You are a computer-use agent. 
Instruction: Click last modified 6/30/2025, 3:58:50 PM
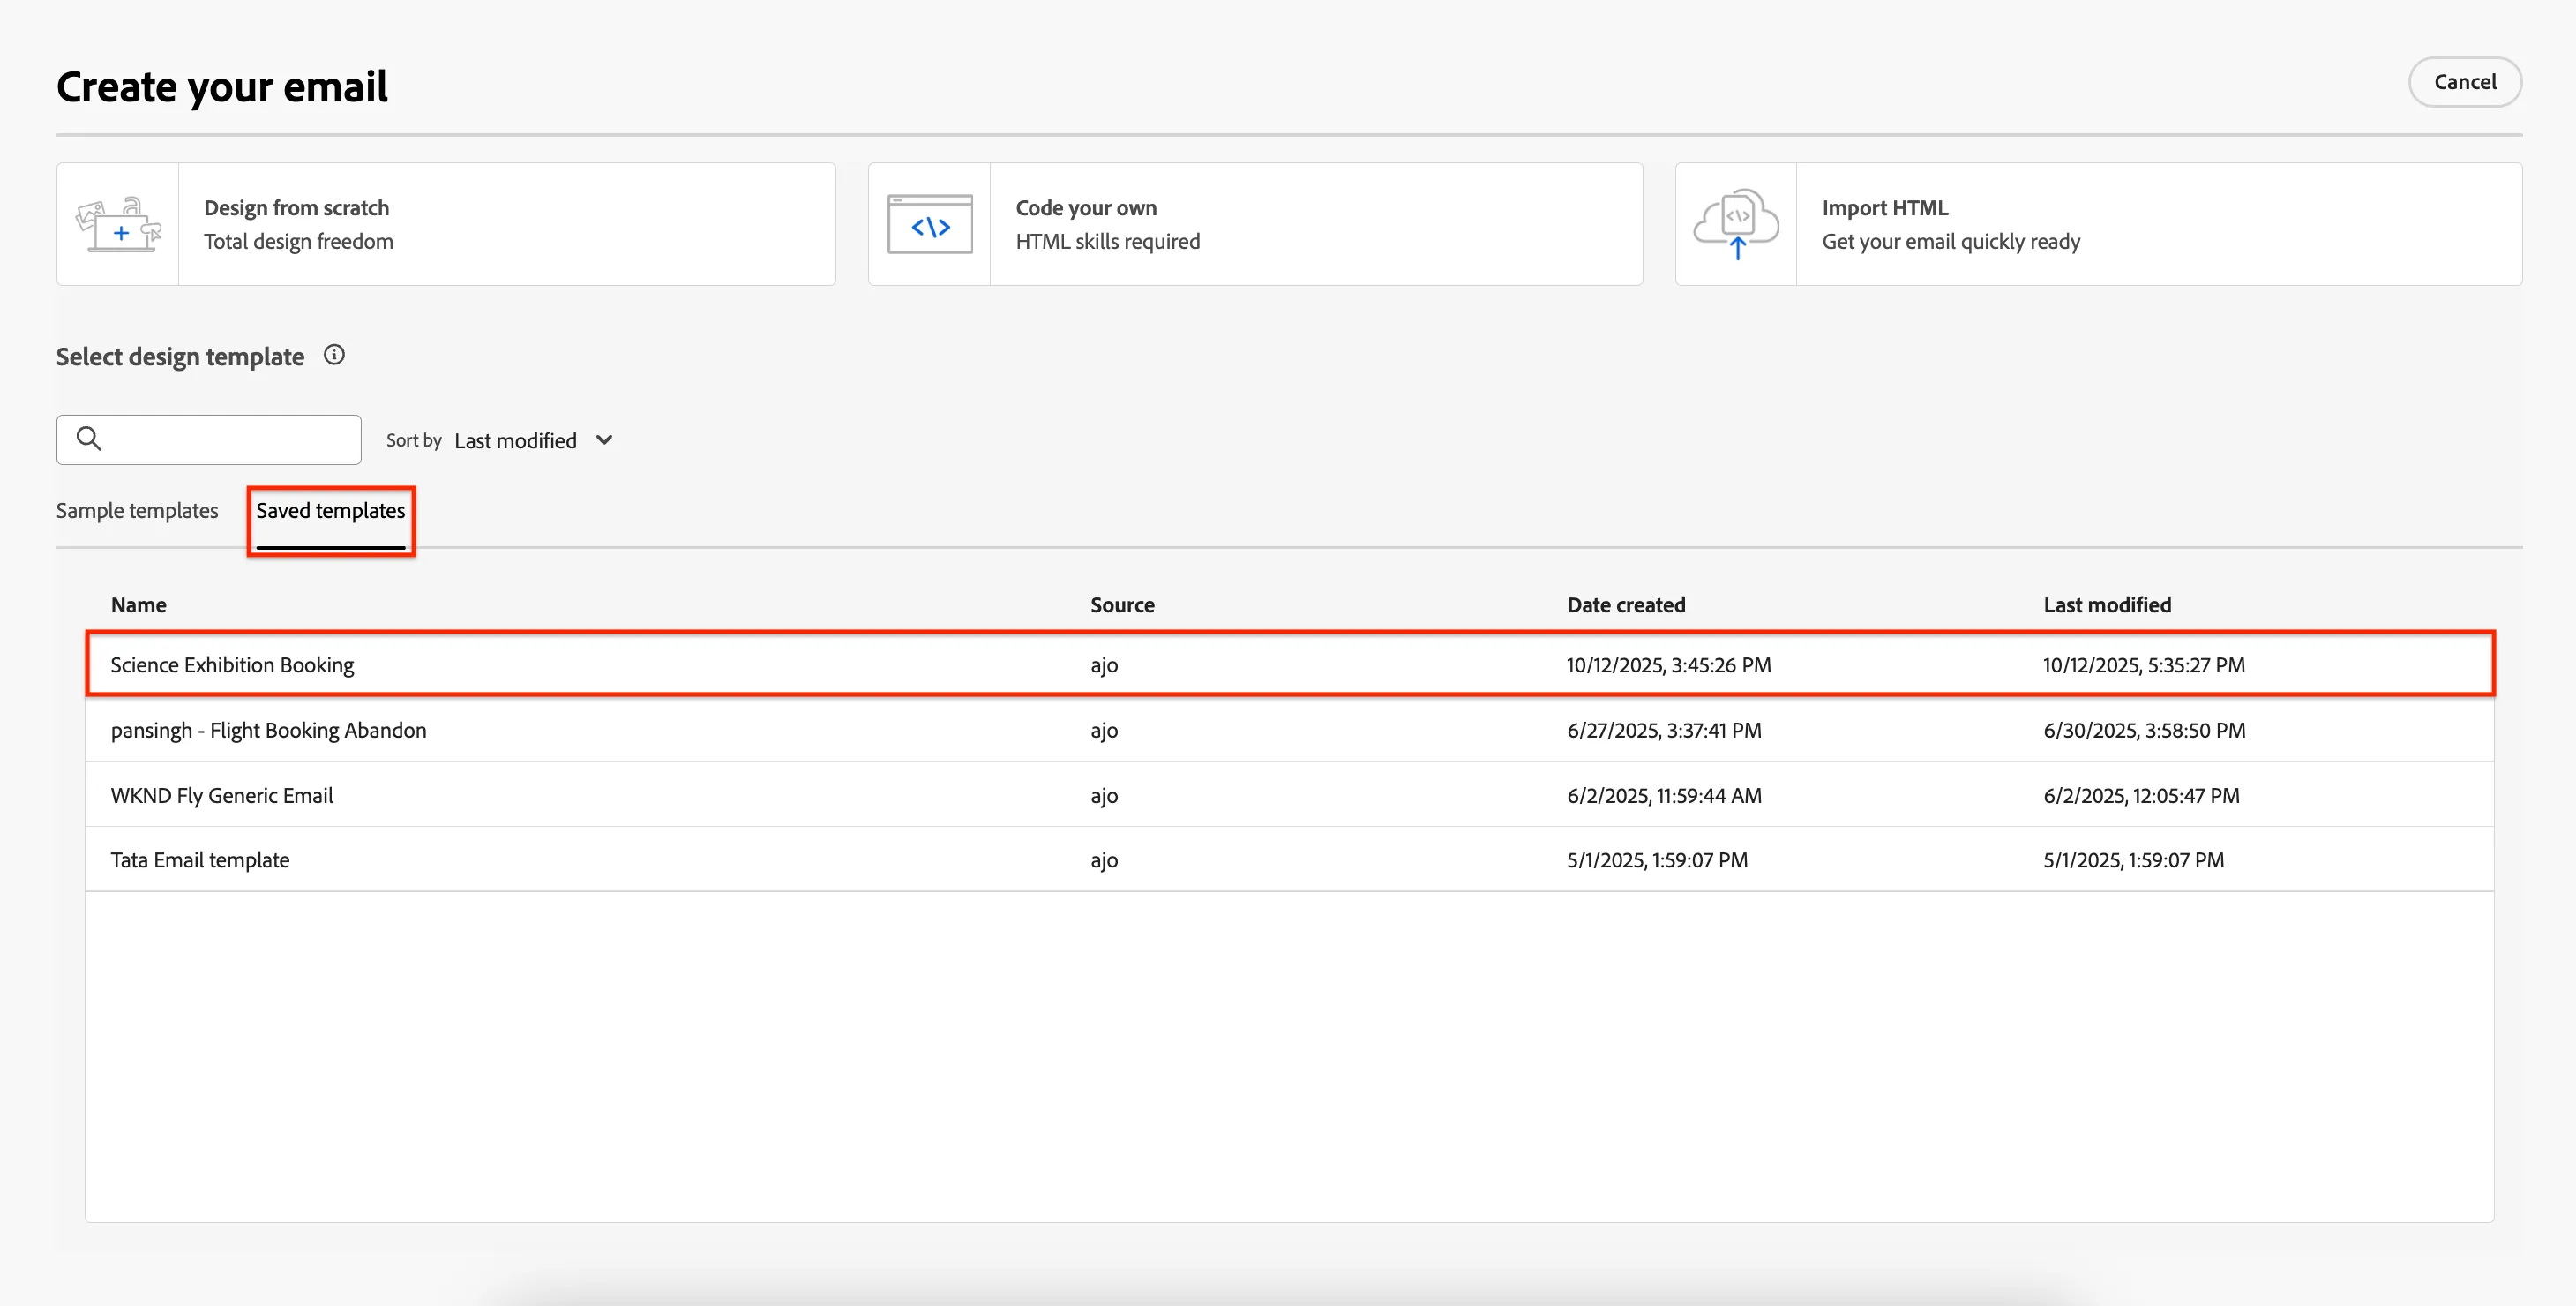2144,730
